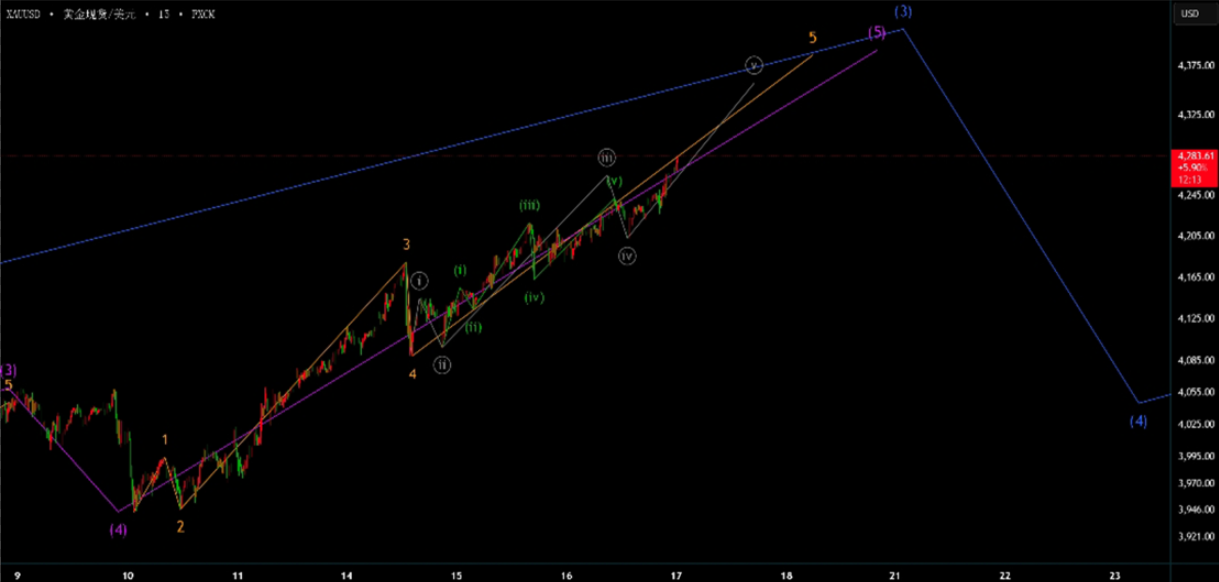Screen dimensions: 1219x582
Task: Click the circled v wave marker
Action: tap(754, 66)
